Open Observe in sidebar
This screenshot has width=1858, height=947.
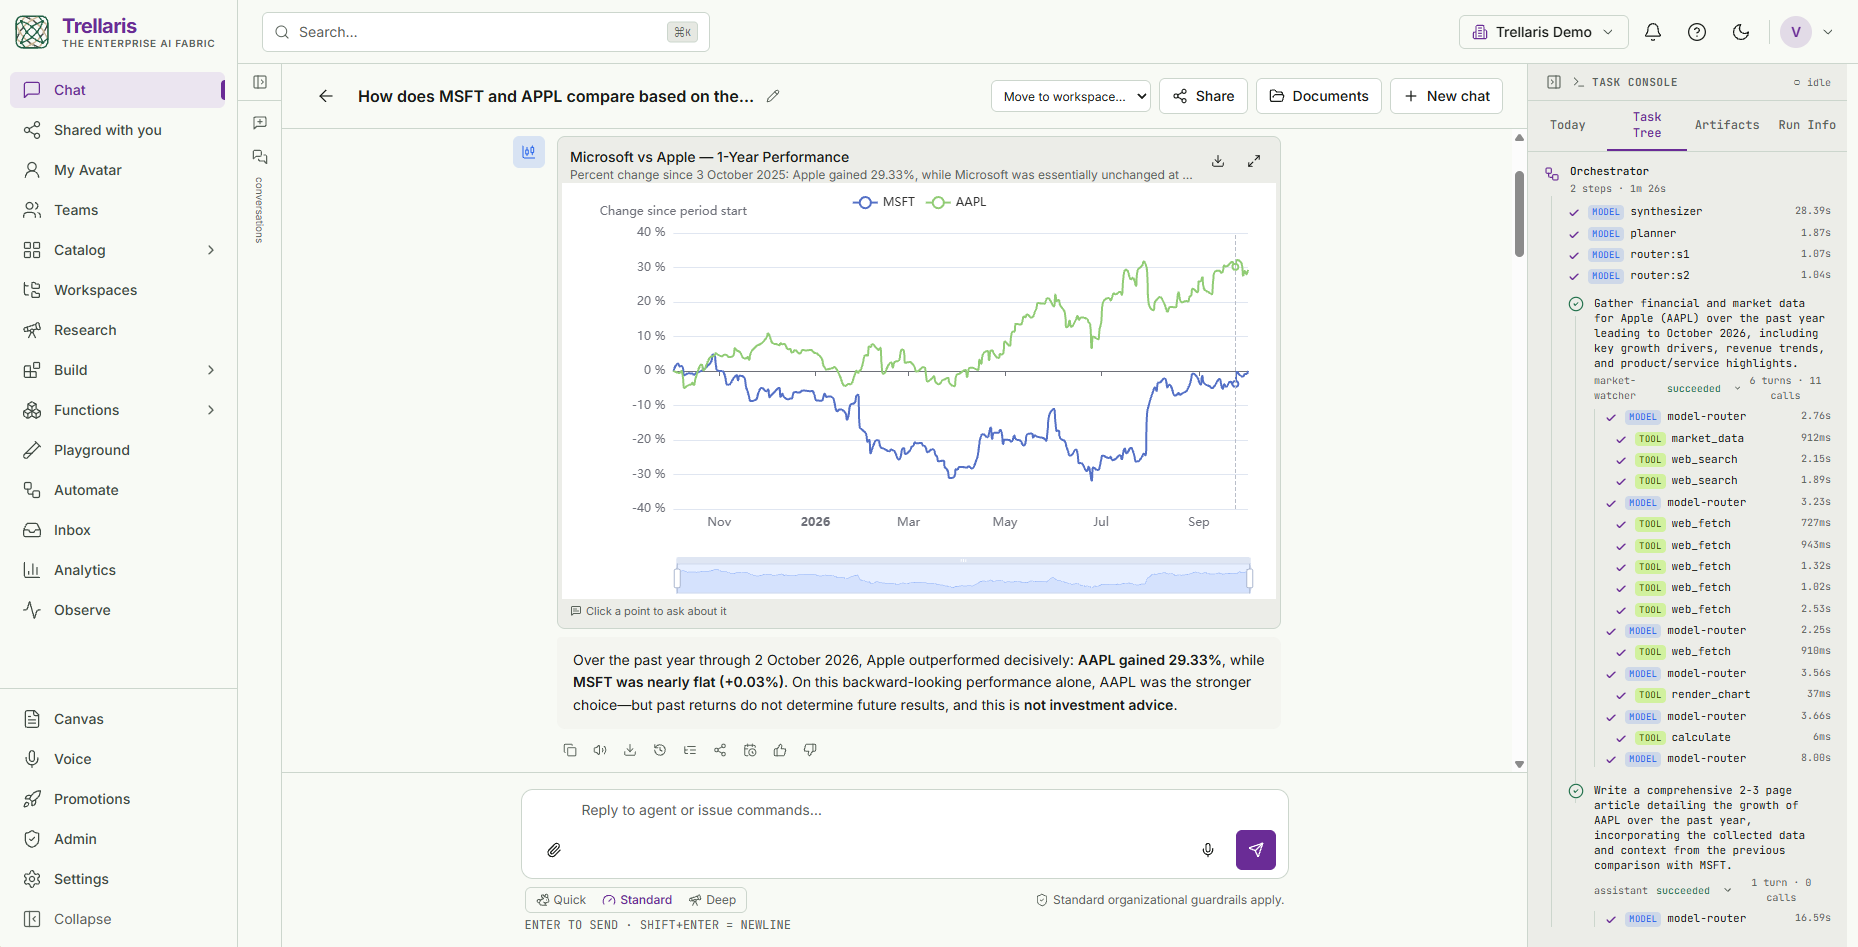(118, 610)
